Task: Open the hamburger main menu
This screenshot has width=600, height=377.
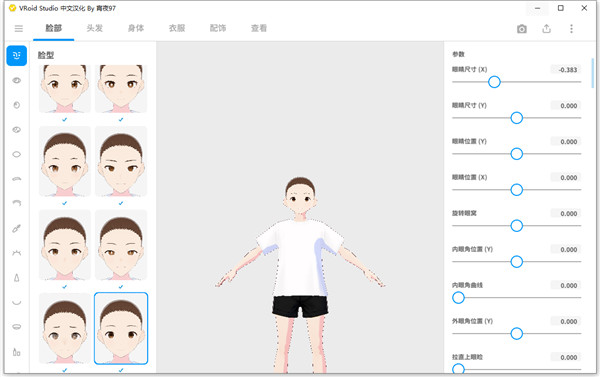Action: (x=19, y=29)
